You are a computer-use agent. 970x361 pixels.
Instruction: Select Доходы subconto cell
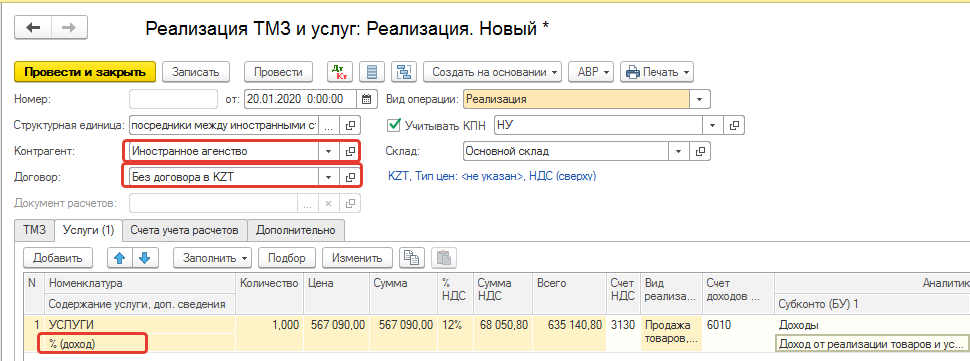pos(872,325)
